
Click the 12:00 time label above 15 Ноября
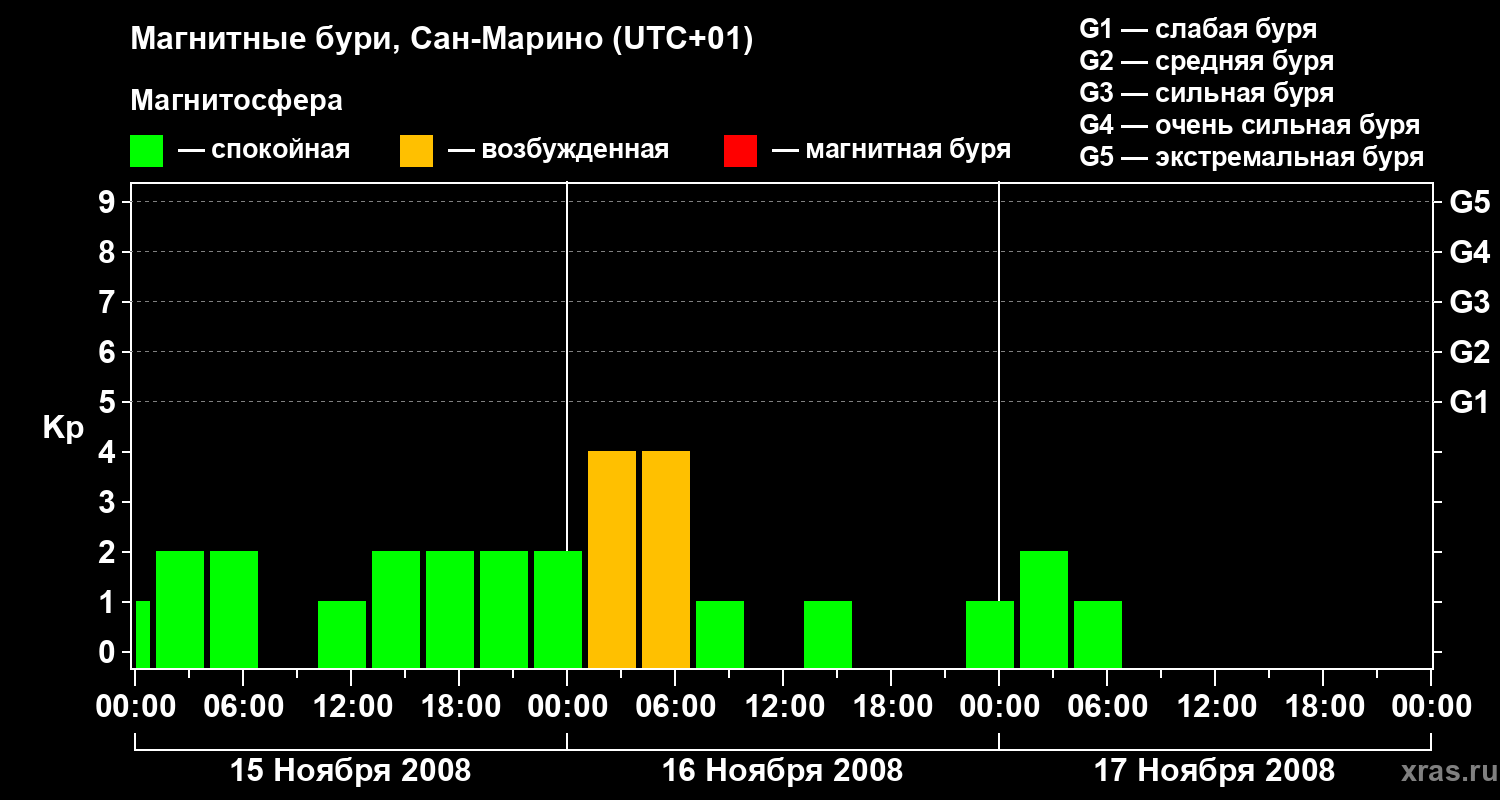[x=351, y=707]
